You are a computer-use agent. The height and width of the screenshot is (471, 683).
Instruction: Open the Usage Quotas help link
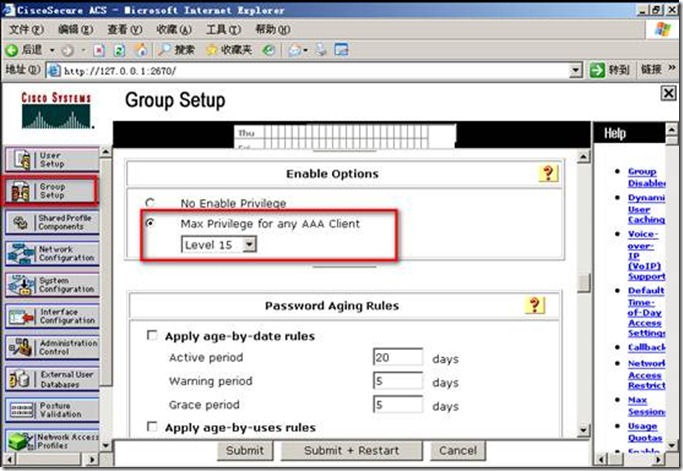tap(645, 432)
